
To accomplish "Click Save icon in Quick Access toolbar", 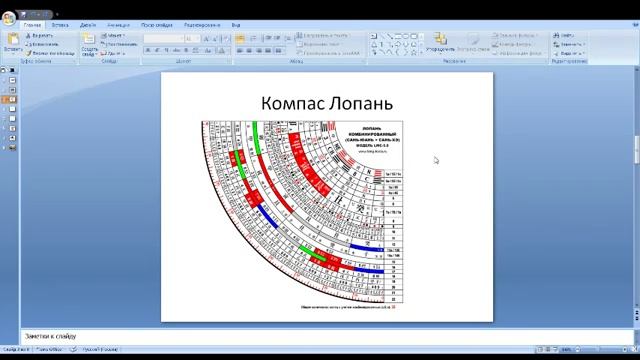I will [24, 15].
